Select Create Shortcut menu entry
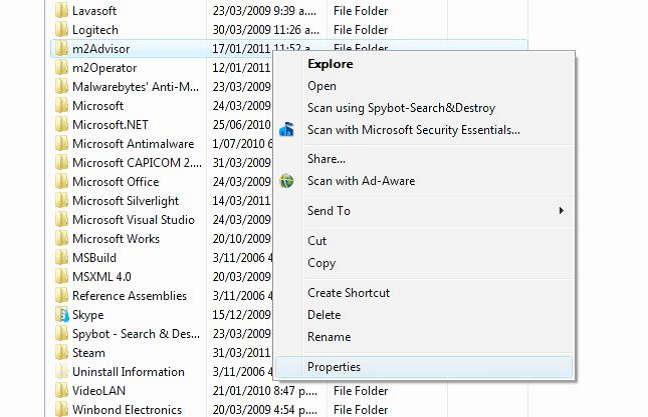The width and height of the screenshot is (648, 417). point(348,293)
